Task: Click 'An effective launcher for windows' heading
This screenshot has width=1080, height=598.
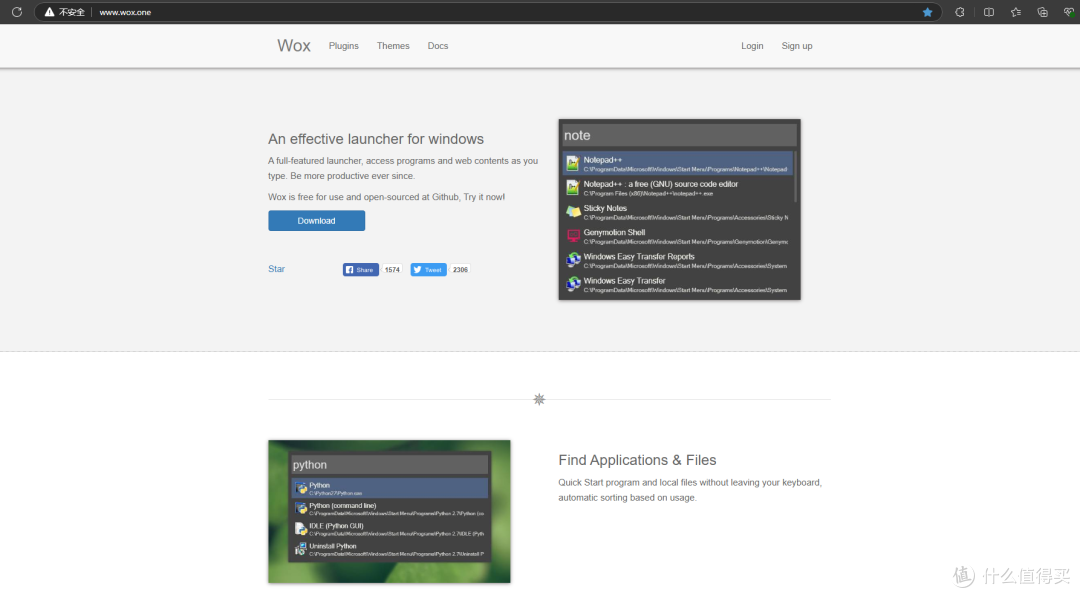Action: tap(375, 139)
